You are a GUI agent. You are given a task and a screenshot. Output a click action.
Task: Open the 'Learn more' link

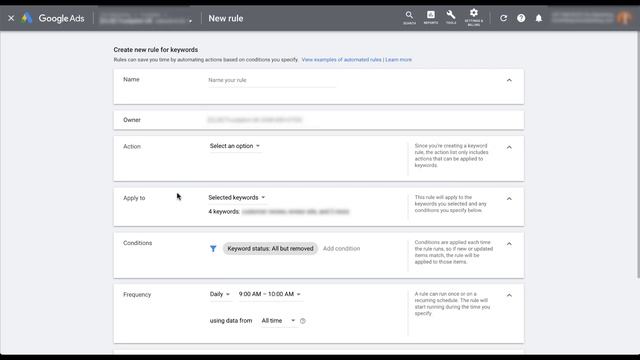coord(398,60)
